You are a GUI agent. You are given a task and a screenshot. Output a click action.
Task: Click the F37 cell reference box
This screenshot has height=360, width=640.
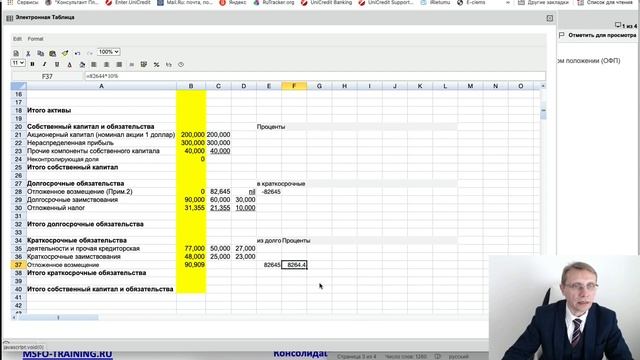click(47, 76)
